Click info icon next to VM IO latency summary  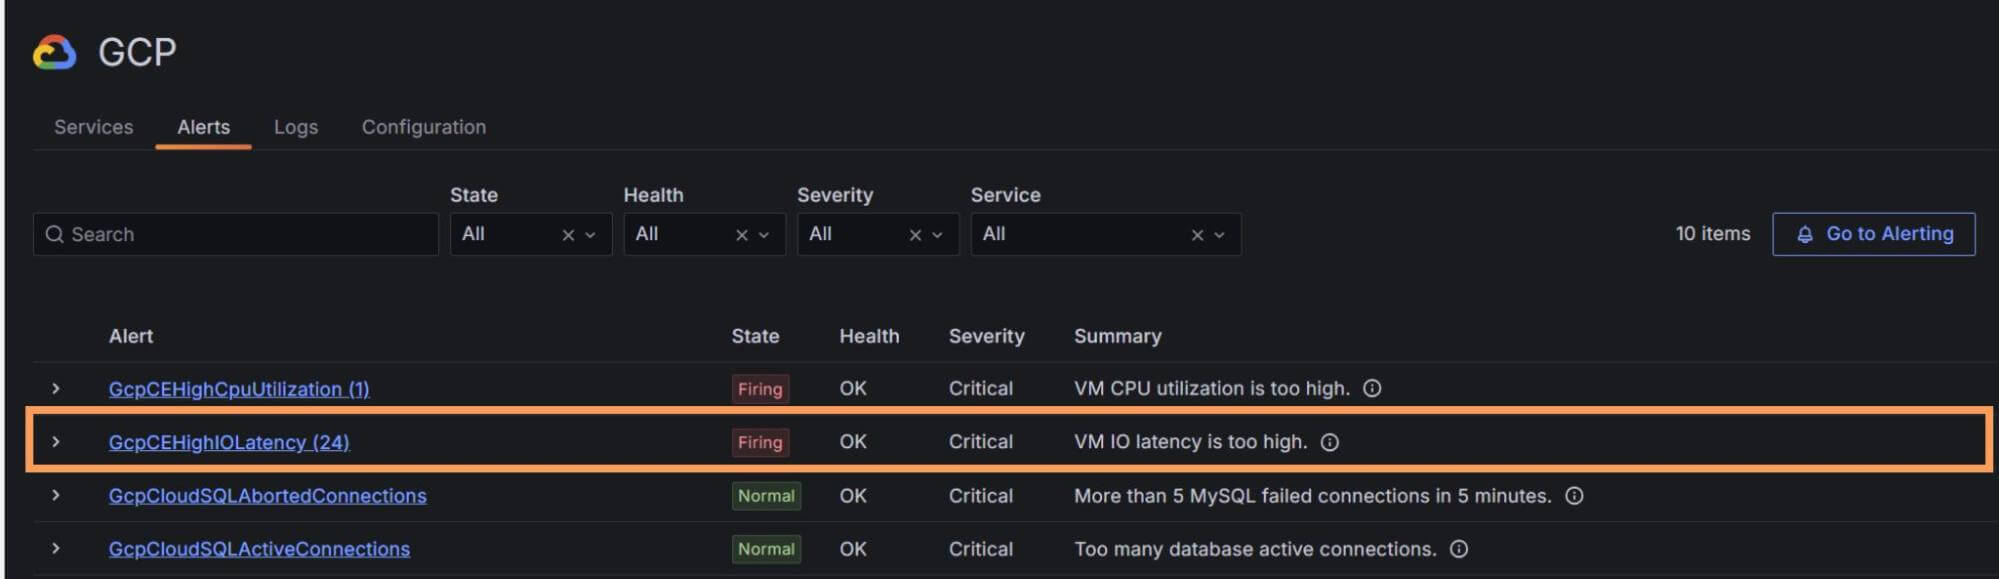[1329, 442]
